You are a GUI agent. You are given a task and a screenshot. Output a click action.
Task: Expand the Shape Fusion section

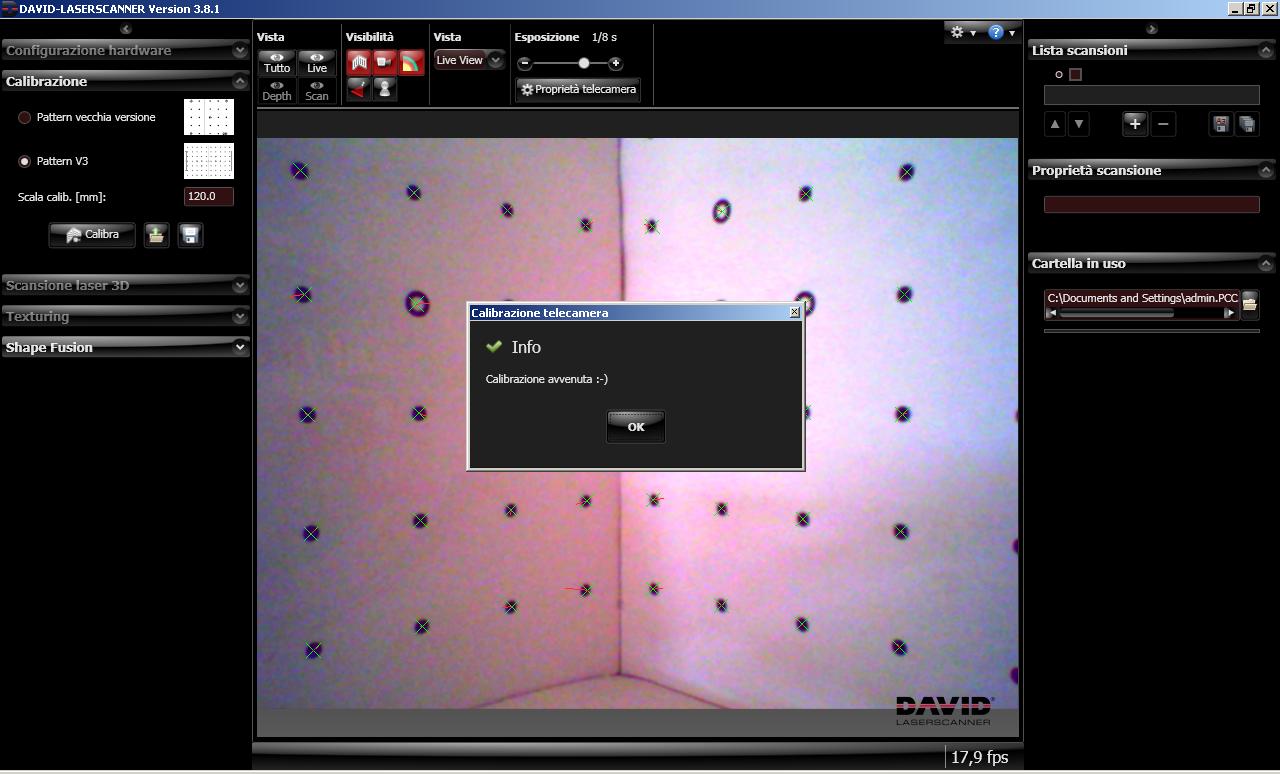[x=125, y=348]
